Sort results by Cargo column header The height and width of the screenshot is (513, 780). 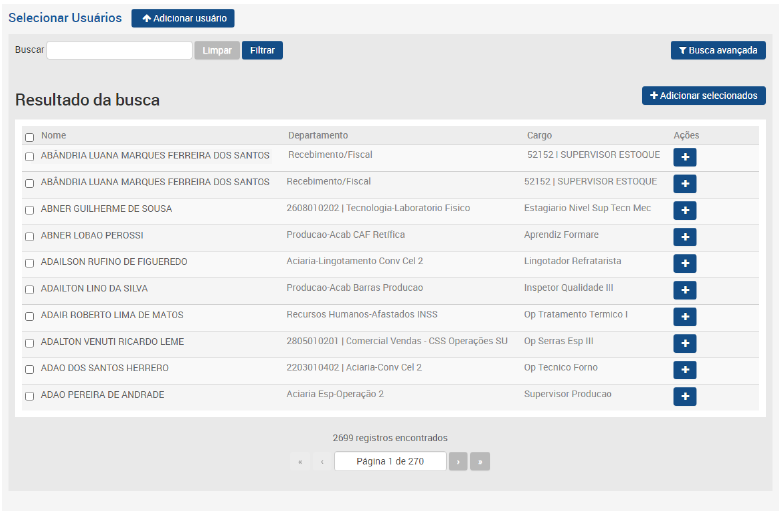pos(539,135)
